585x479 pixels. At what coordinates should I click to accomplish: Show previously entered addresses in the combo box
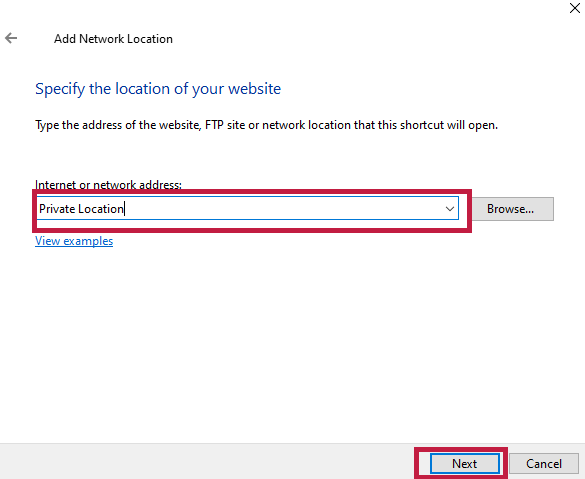pyautogui.click(x=450, y=209)
